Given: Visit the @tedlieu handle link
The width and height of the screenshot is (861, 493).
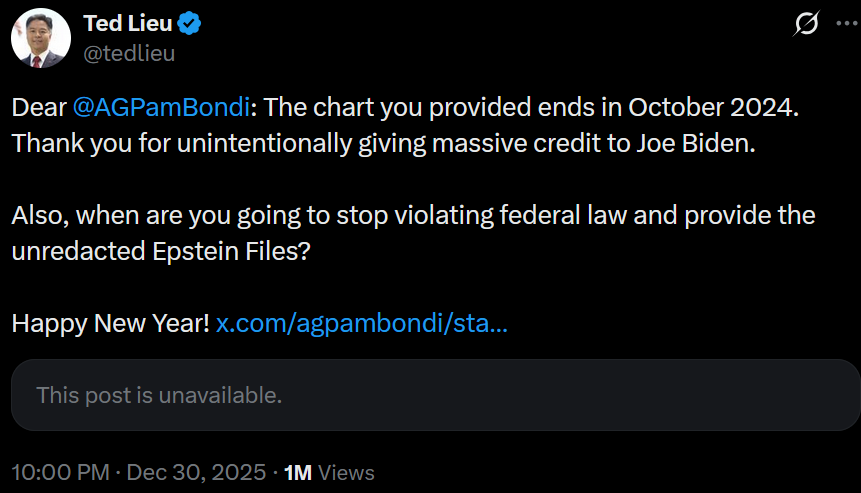Looking at the screenshot, I should coord(129,53).
